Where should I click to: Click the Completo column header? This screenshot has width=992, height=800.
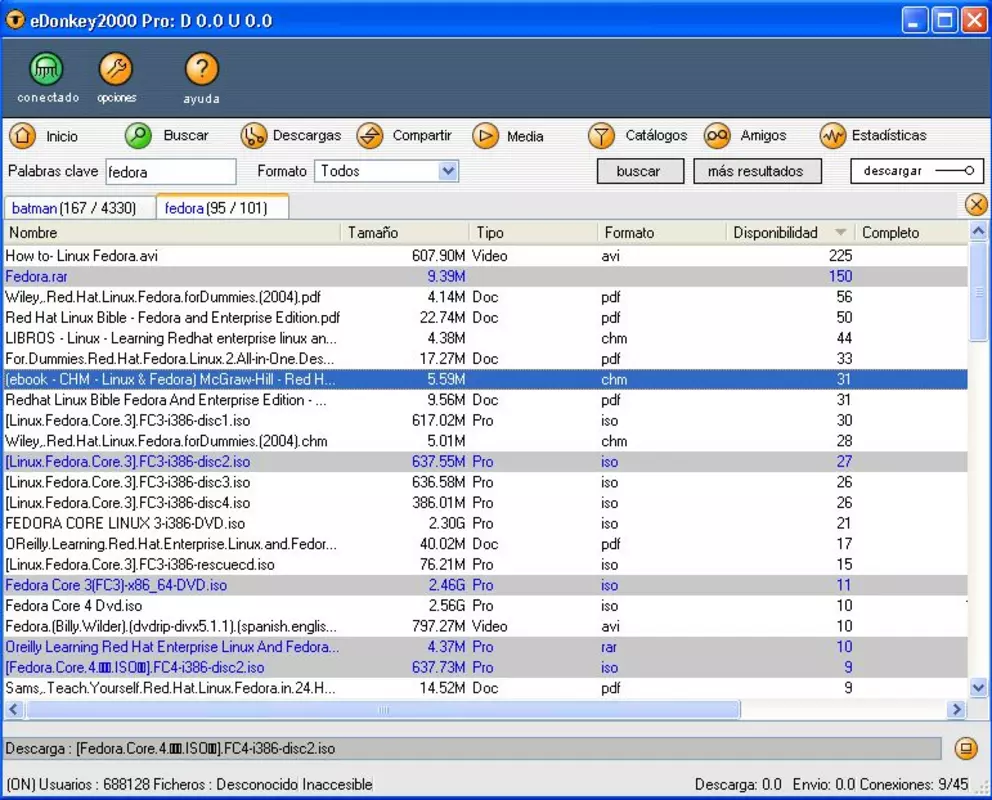[x=911, y=233]
